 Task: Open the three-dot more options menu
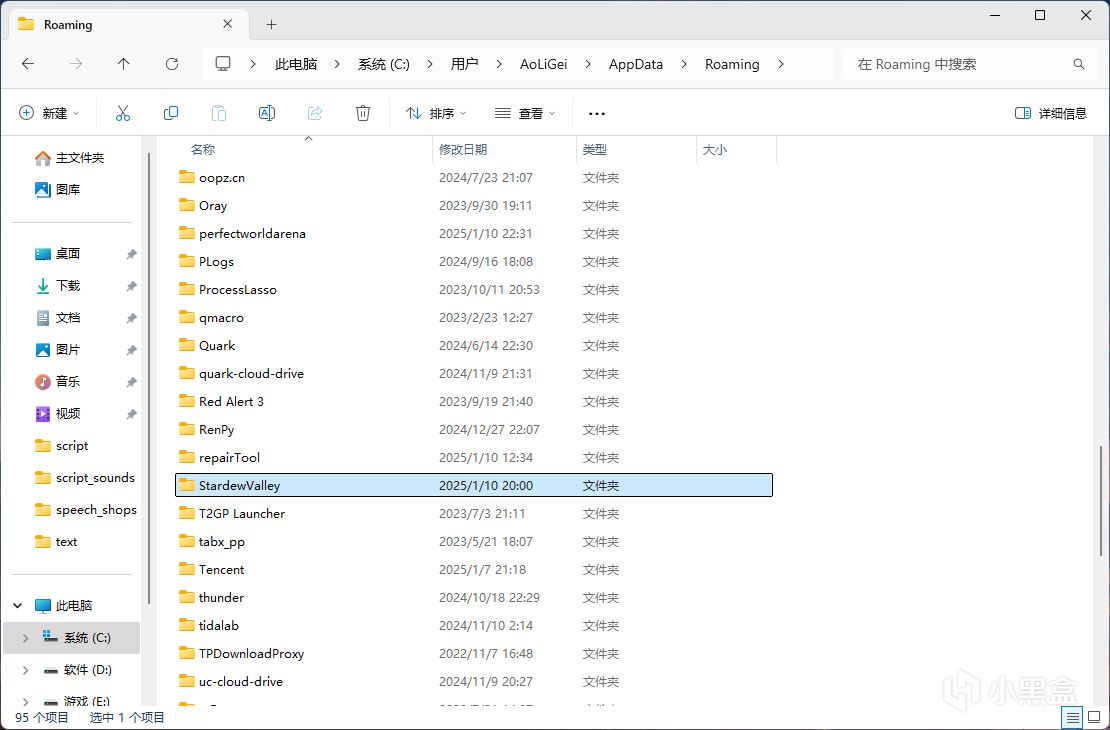[597, 113]
